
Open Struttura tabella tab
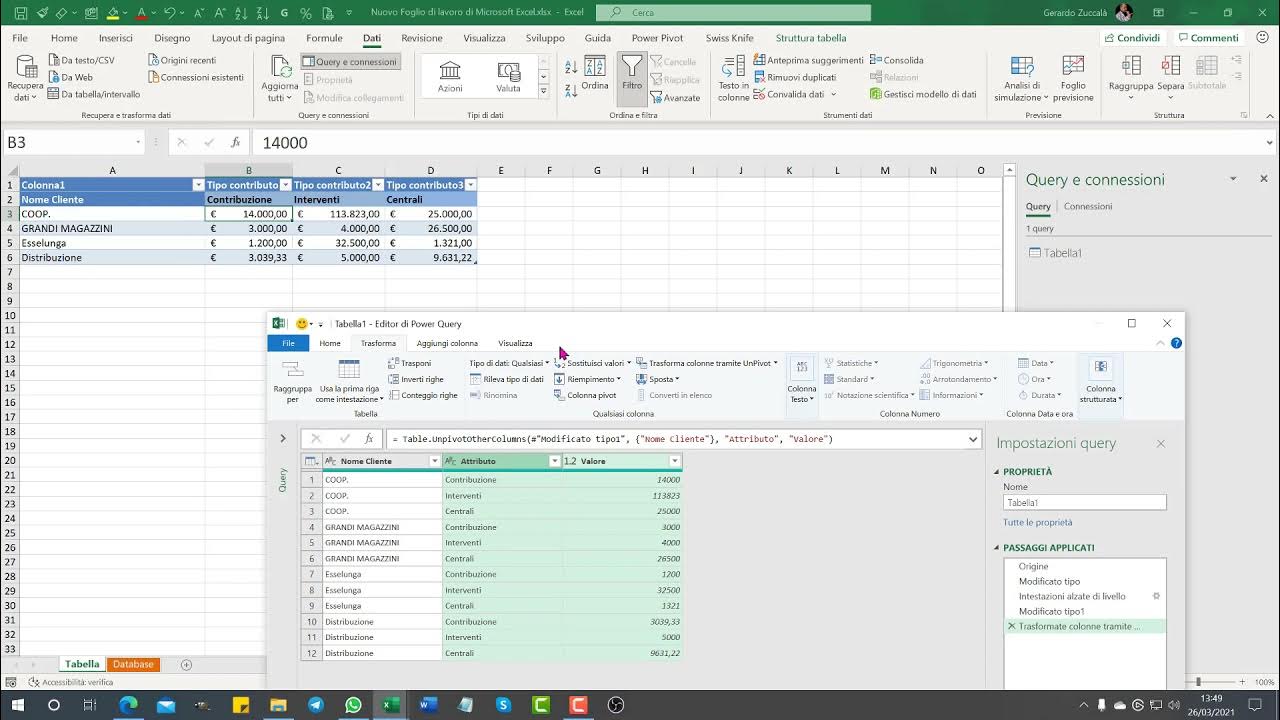point(811,38)
